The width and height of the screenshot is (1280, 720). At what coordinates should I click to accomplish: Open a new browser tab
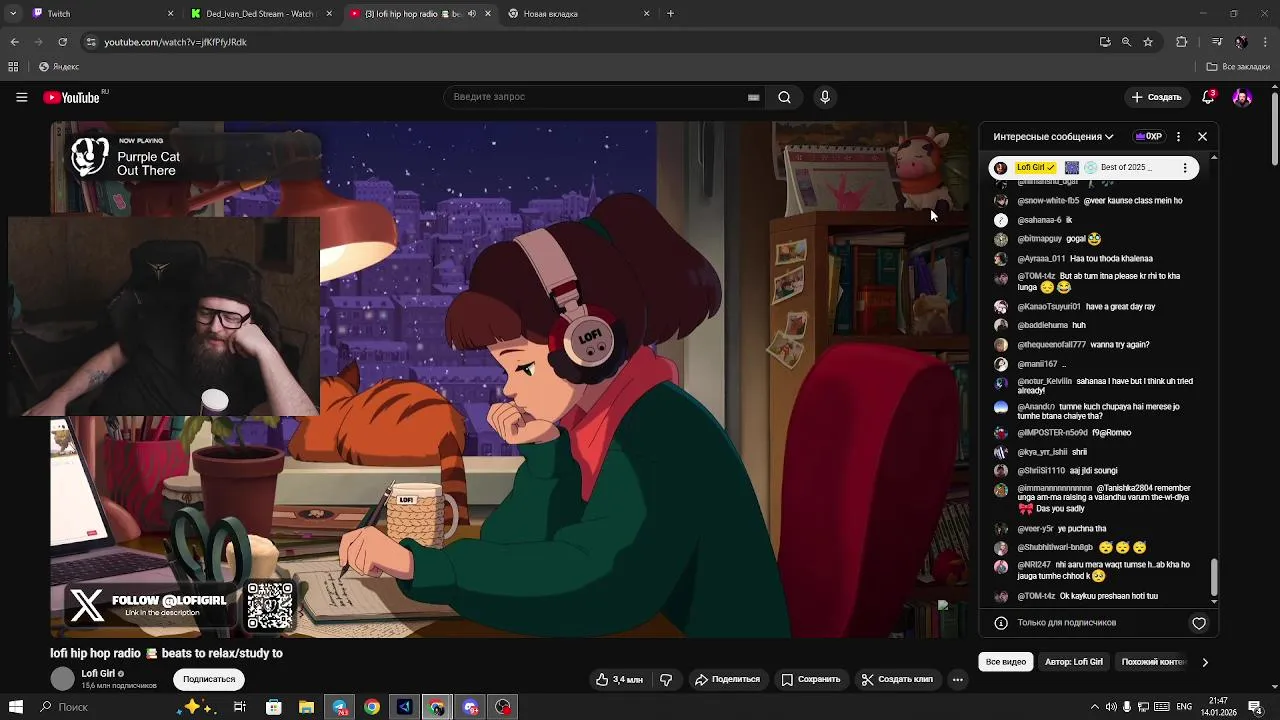point(670,14)
